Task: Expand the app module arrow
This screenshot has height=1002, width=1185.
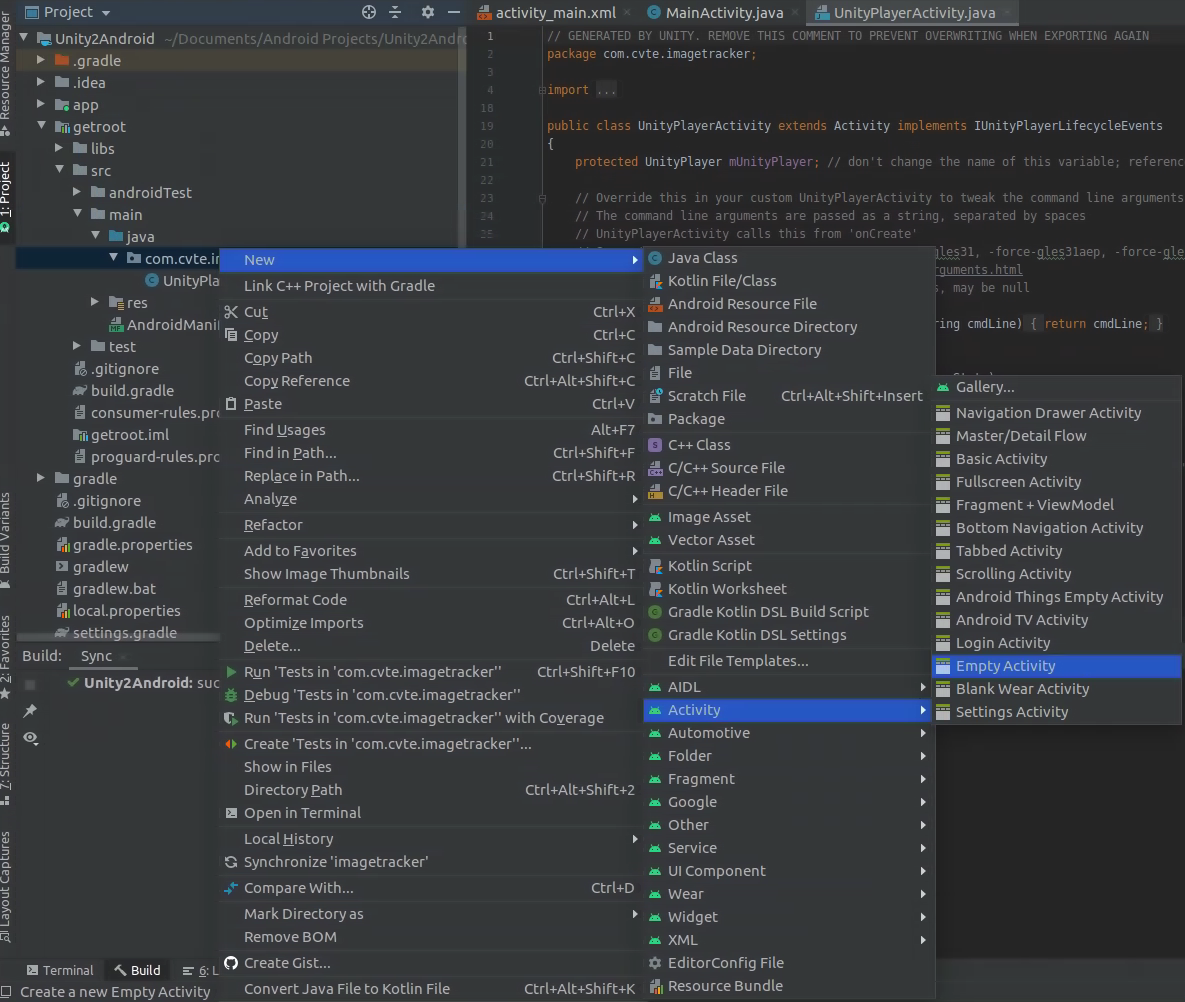Action: coord(41,104)
